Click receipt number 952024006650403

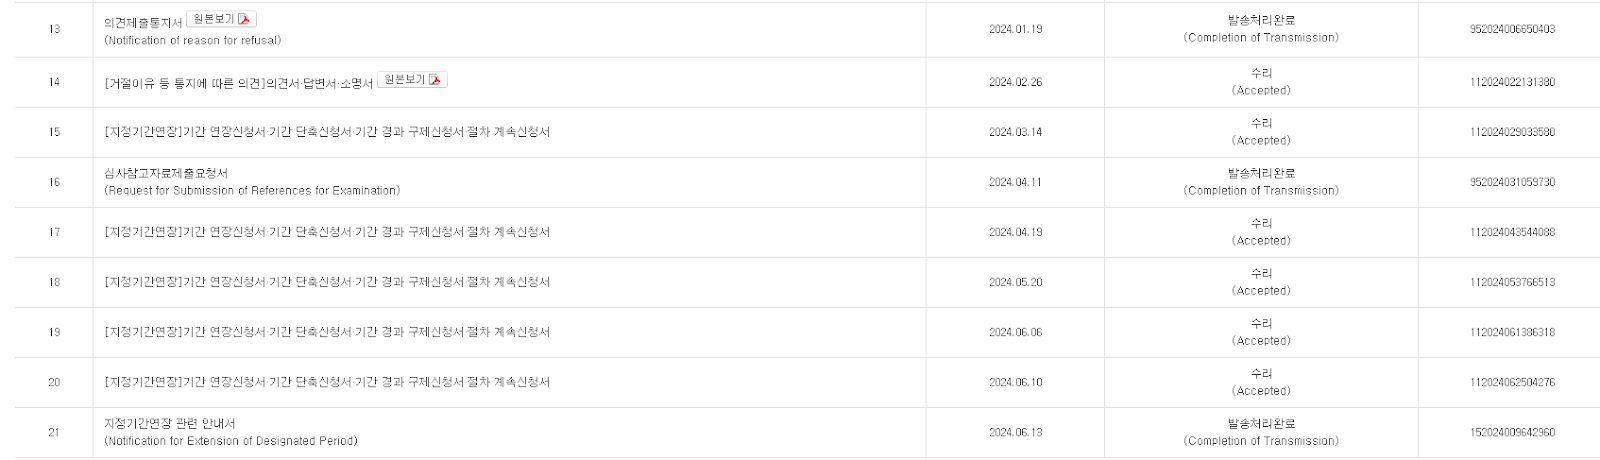1512,30
